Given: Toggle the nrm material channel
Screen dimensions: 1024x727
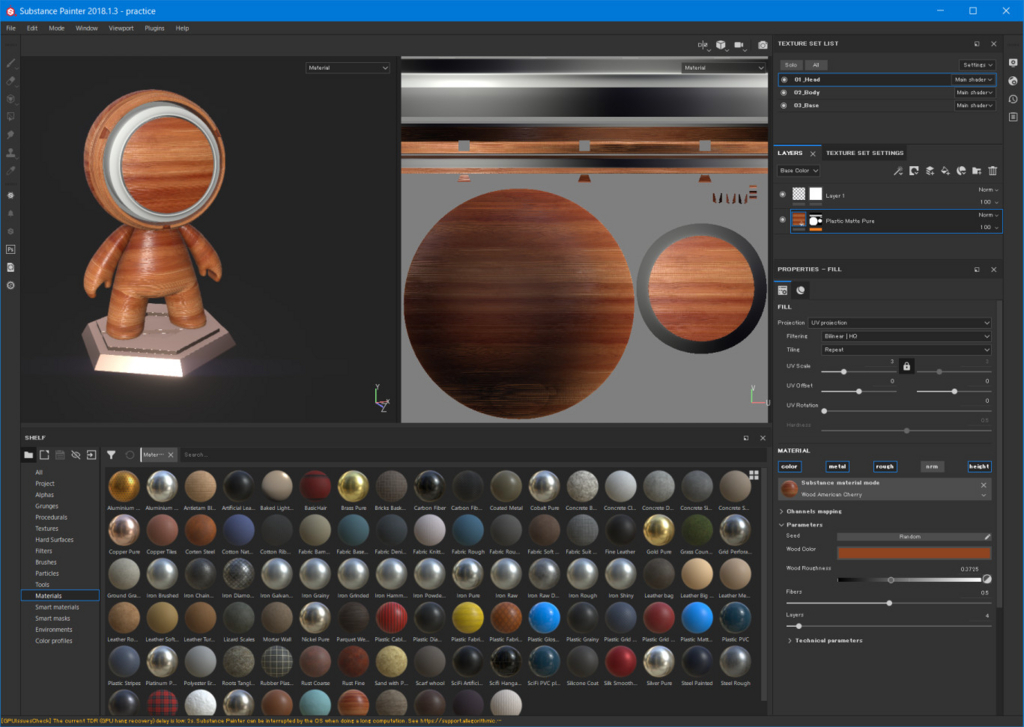Looking at the screenshot, I should click(x=932, y=466).
